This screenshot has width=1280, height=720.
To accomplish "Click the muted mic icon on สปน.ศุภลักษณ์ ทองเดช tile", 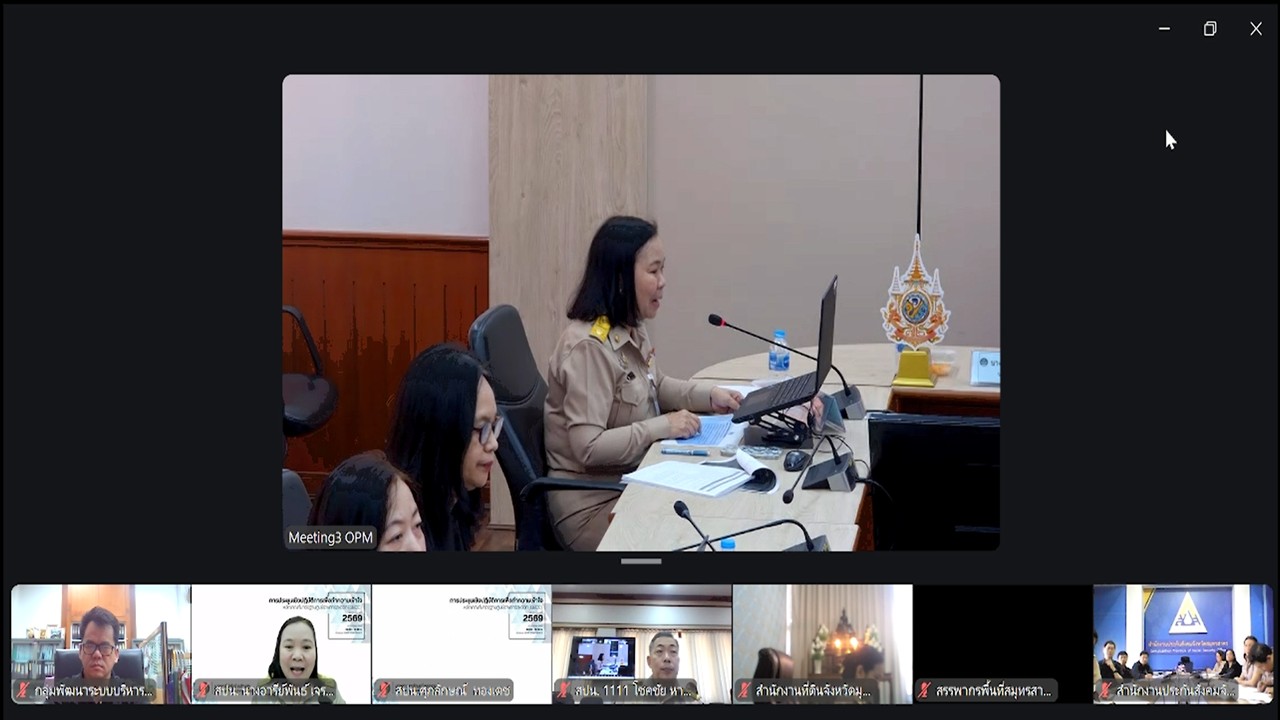I will [x=382, y=690].
